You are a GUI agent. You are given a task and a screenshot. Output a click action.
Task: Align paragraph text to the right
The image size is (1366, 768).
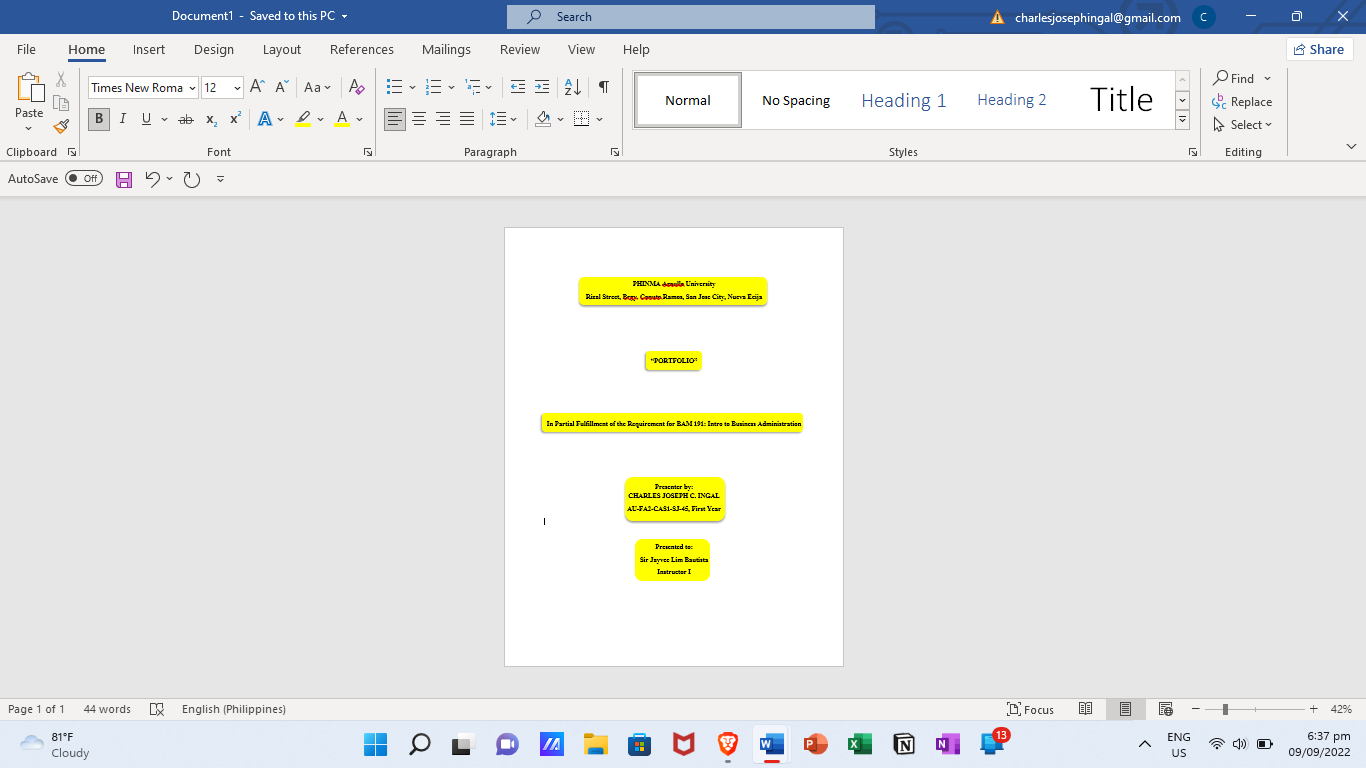pyautogui.click(x=443, y=119)
